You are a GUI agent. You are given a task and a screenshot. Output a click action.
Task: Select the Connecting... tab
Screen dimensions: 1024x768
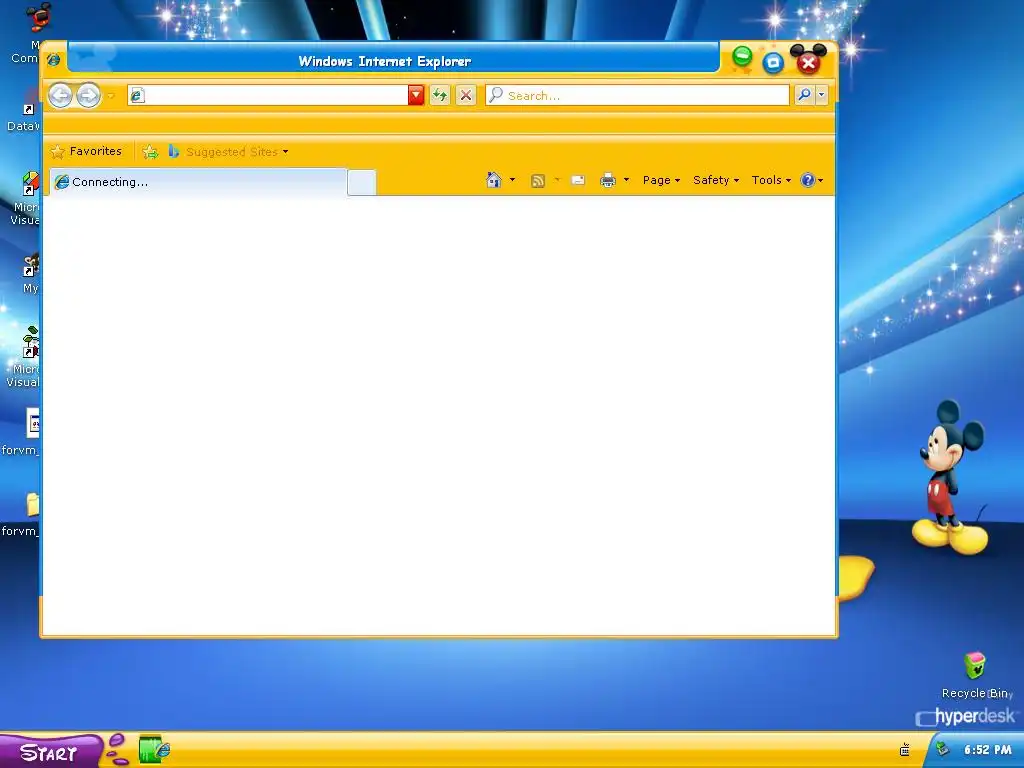pos(199,182)
